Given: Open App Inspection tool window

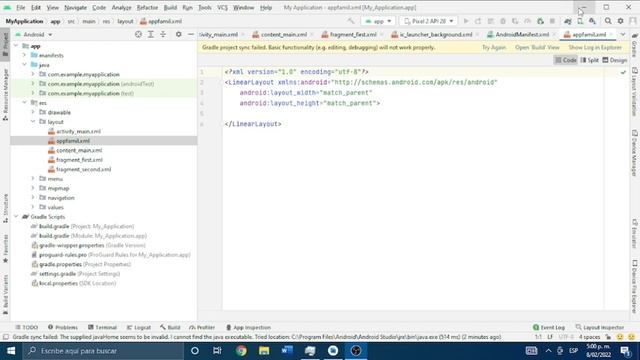Looking at the screenshot, I should pyautogui.click(x=248, y=327).
